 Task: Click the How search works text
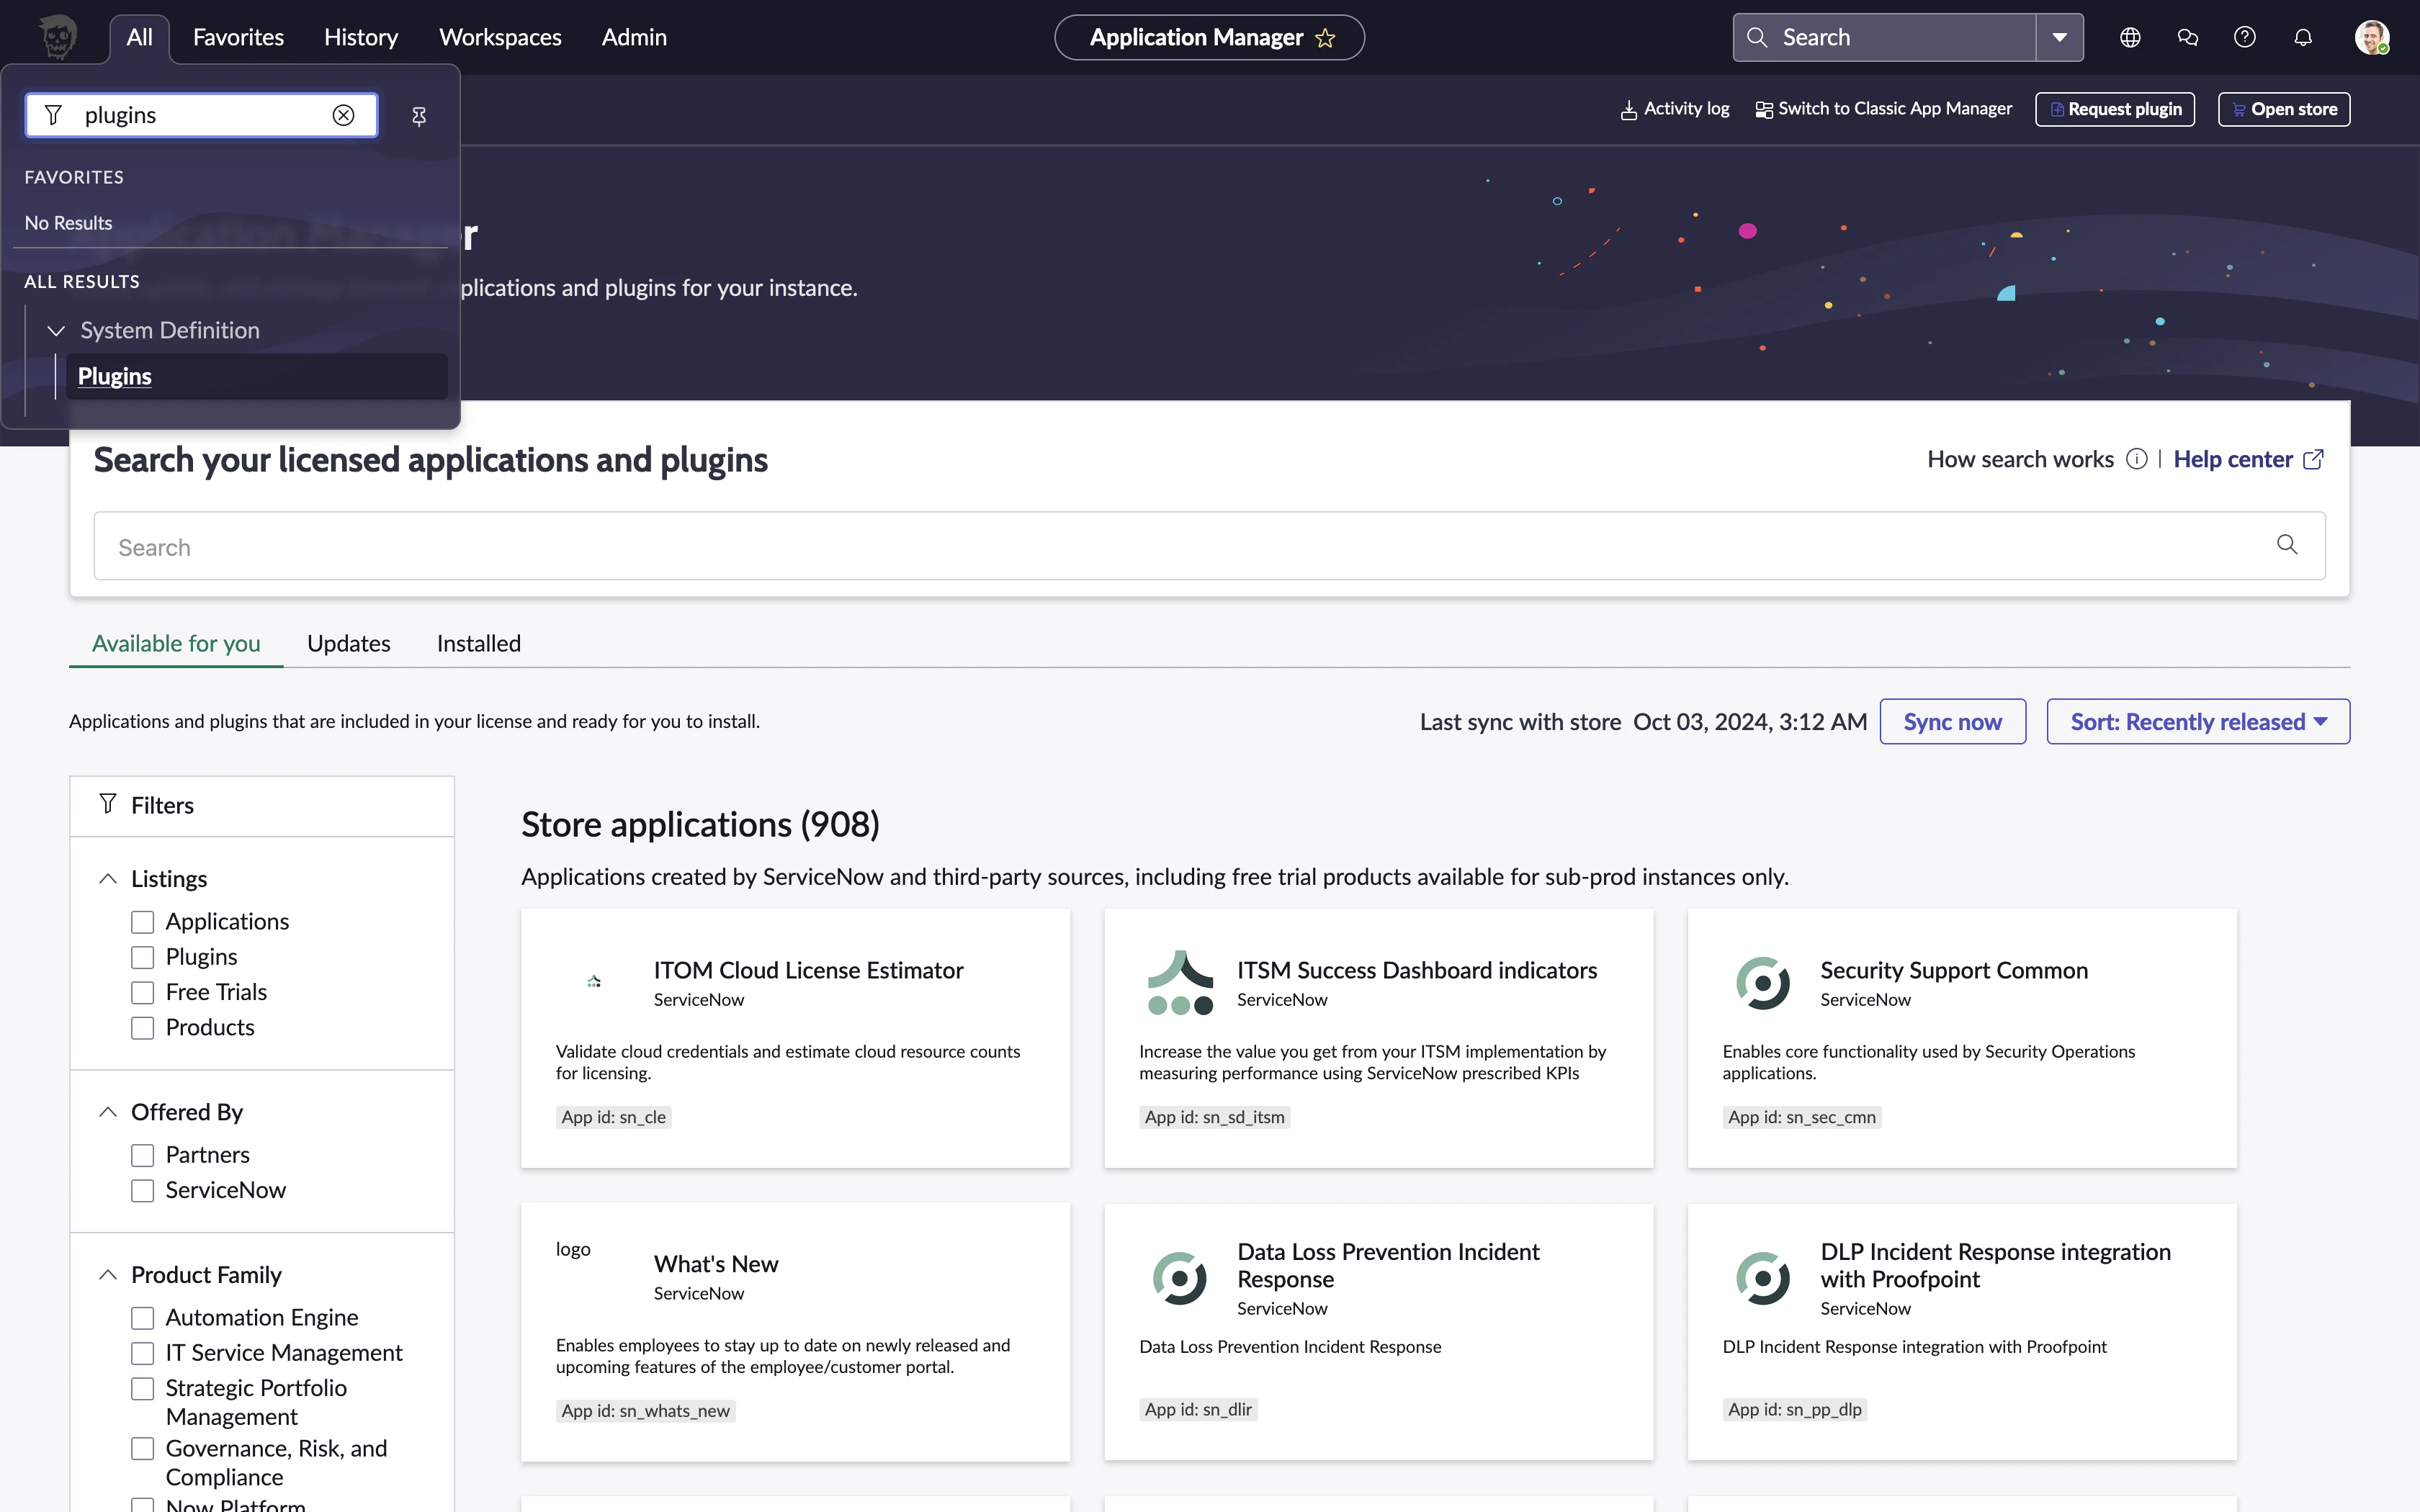(x=2020, y=459)
